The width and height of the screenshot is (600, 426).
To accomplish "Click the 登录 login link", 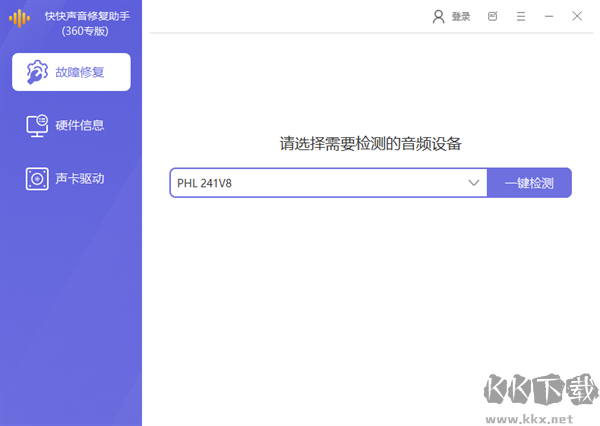I will point(461,16).
